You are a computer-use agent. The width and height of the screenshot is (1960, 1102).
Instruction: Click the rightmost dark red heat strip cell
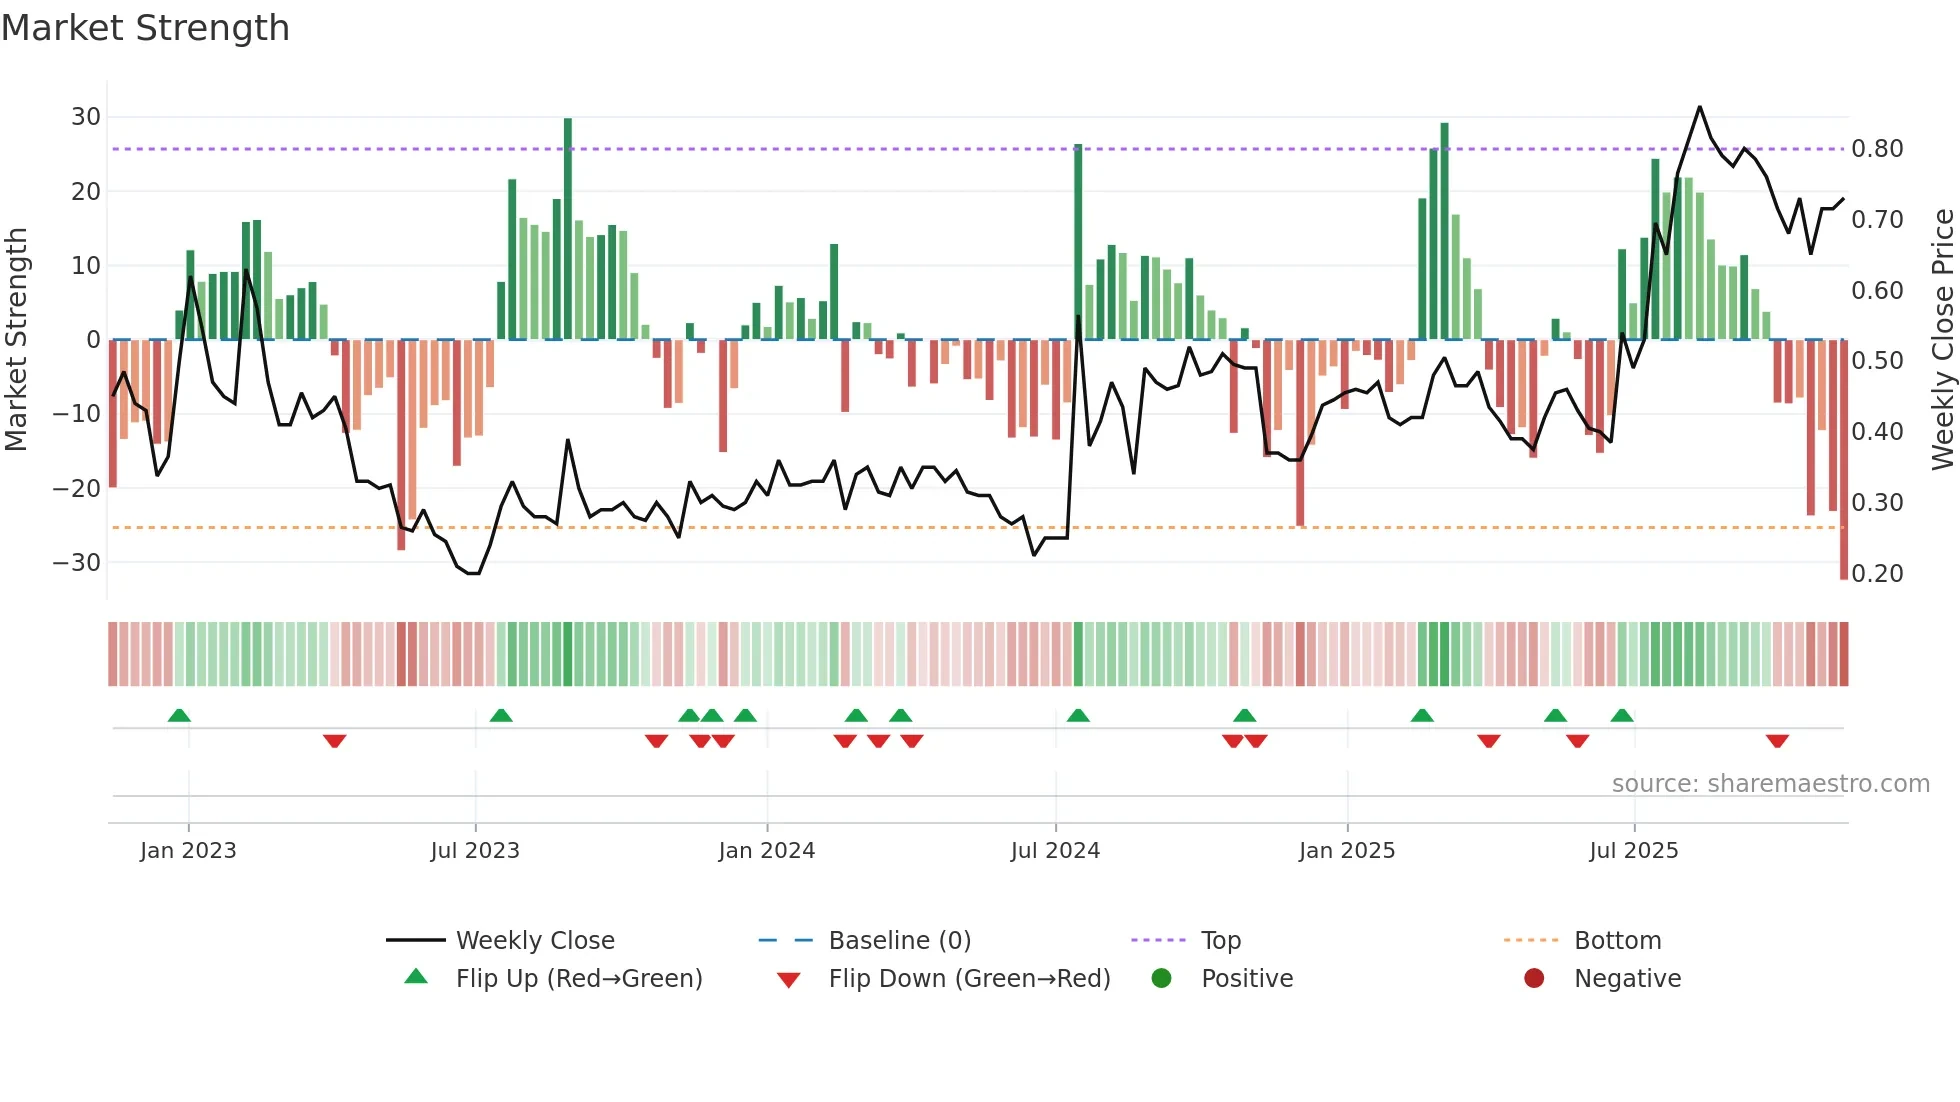1844,654
